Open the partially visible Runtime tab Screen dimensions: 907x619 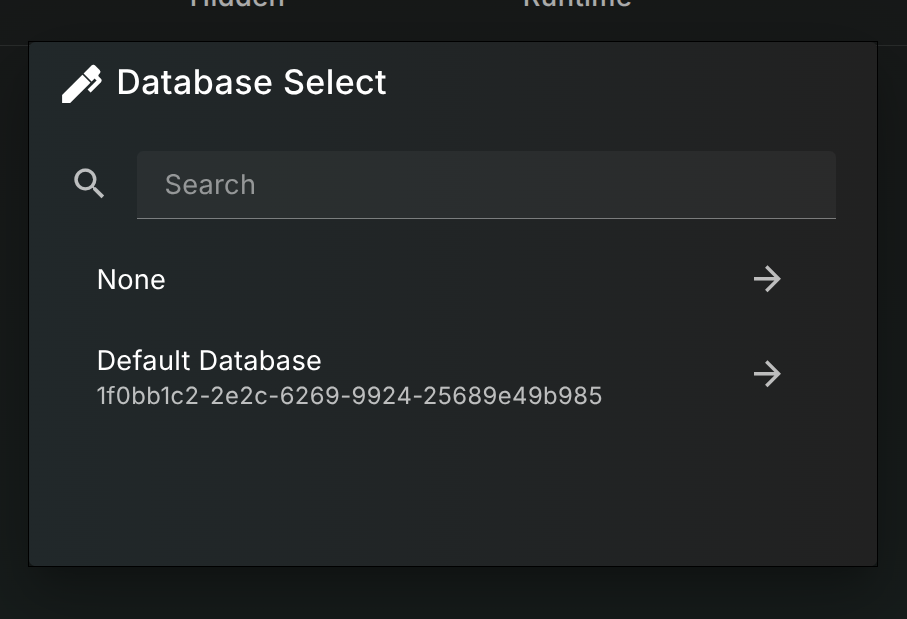pyautogui.click(x=577, y=4)
